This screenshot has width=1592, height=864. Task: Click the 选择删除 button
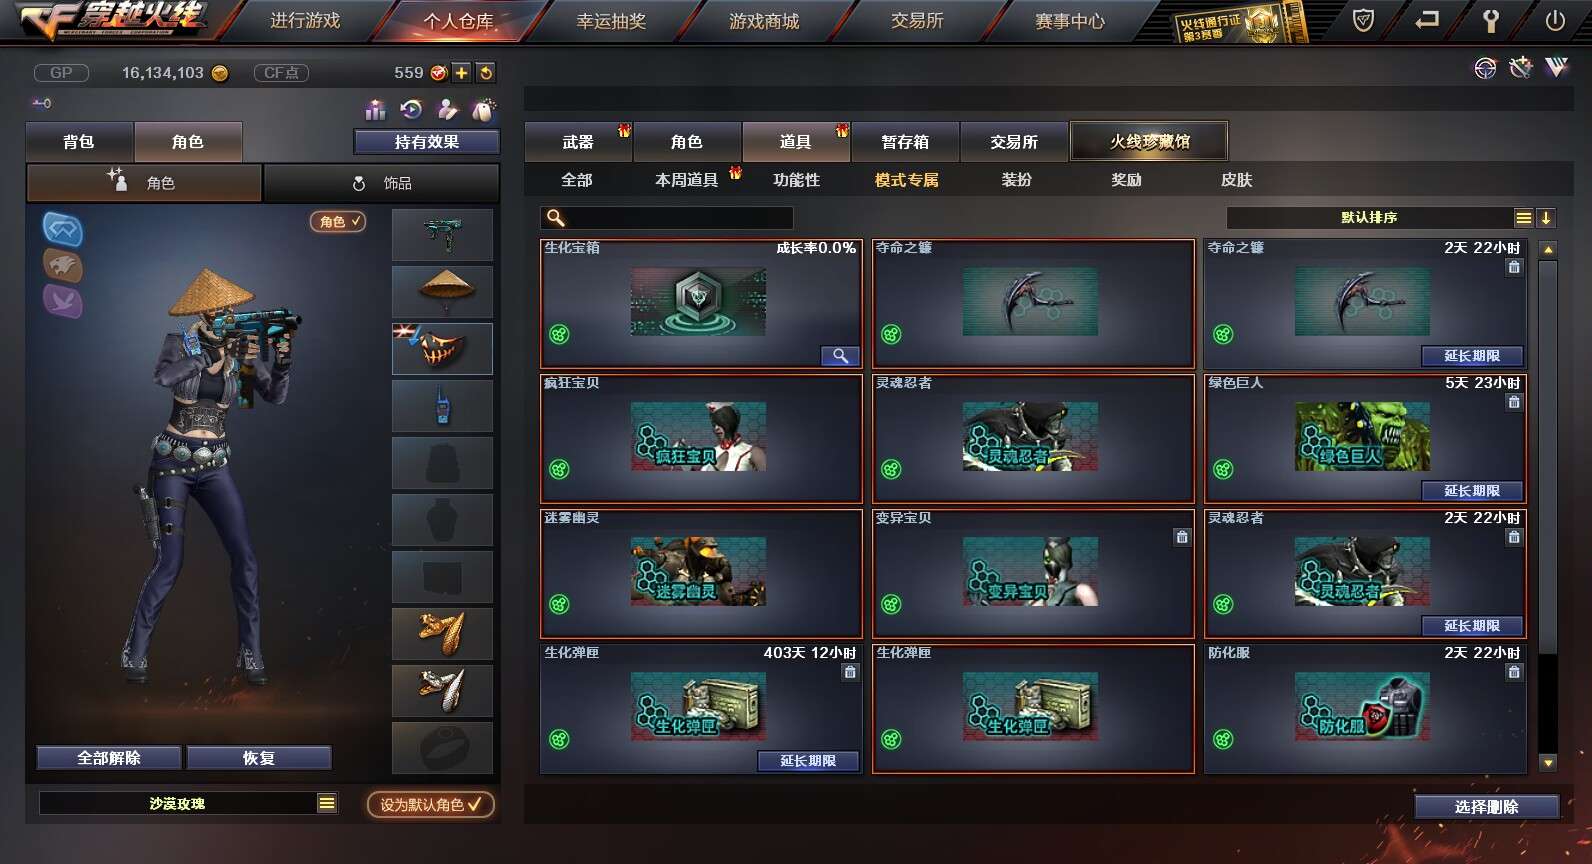pyautogui.click(x=1486, y=807)
